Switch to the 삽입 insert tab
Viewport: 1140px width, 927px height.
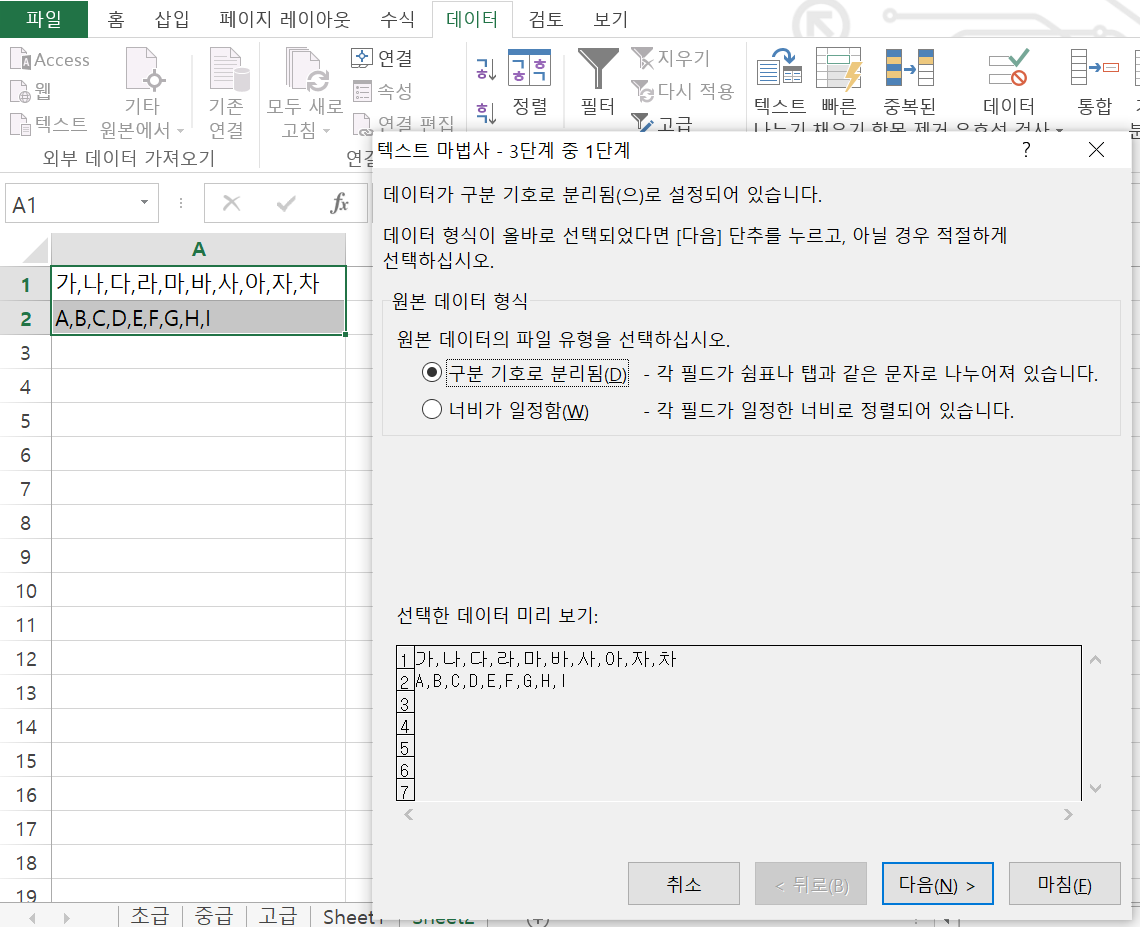click(x=172, y=20)
